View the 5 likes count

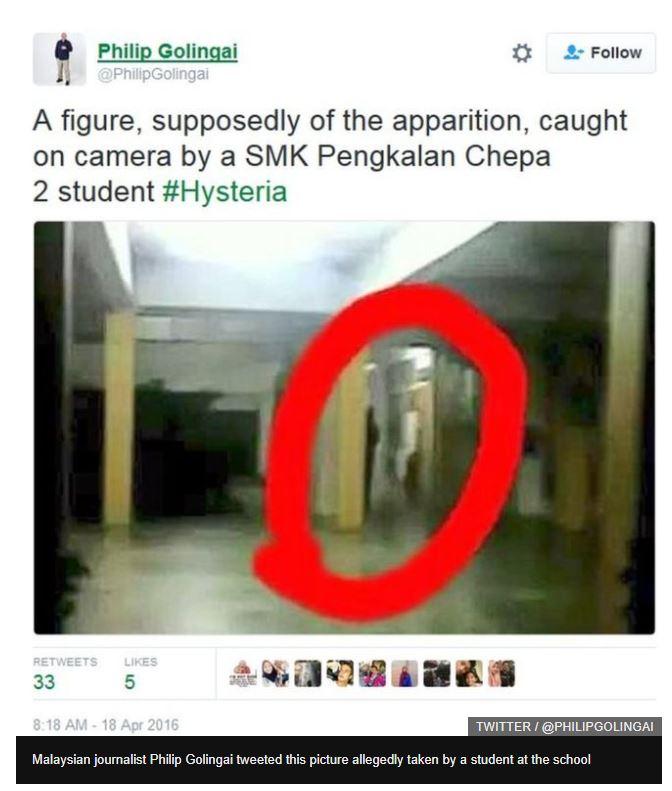(x=130, y=682)
